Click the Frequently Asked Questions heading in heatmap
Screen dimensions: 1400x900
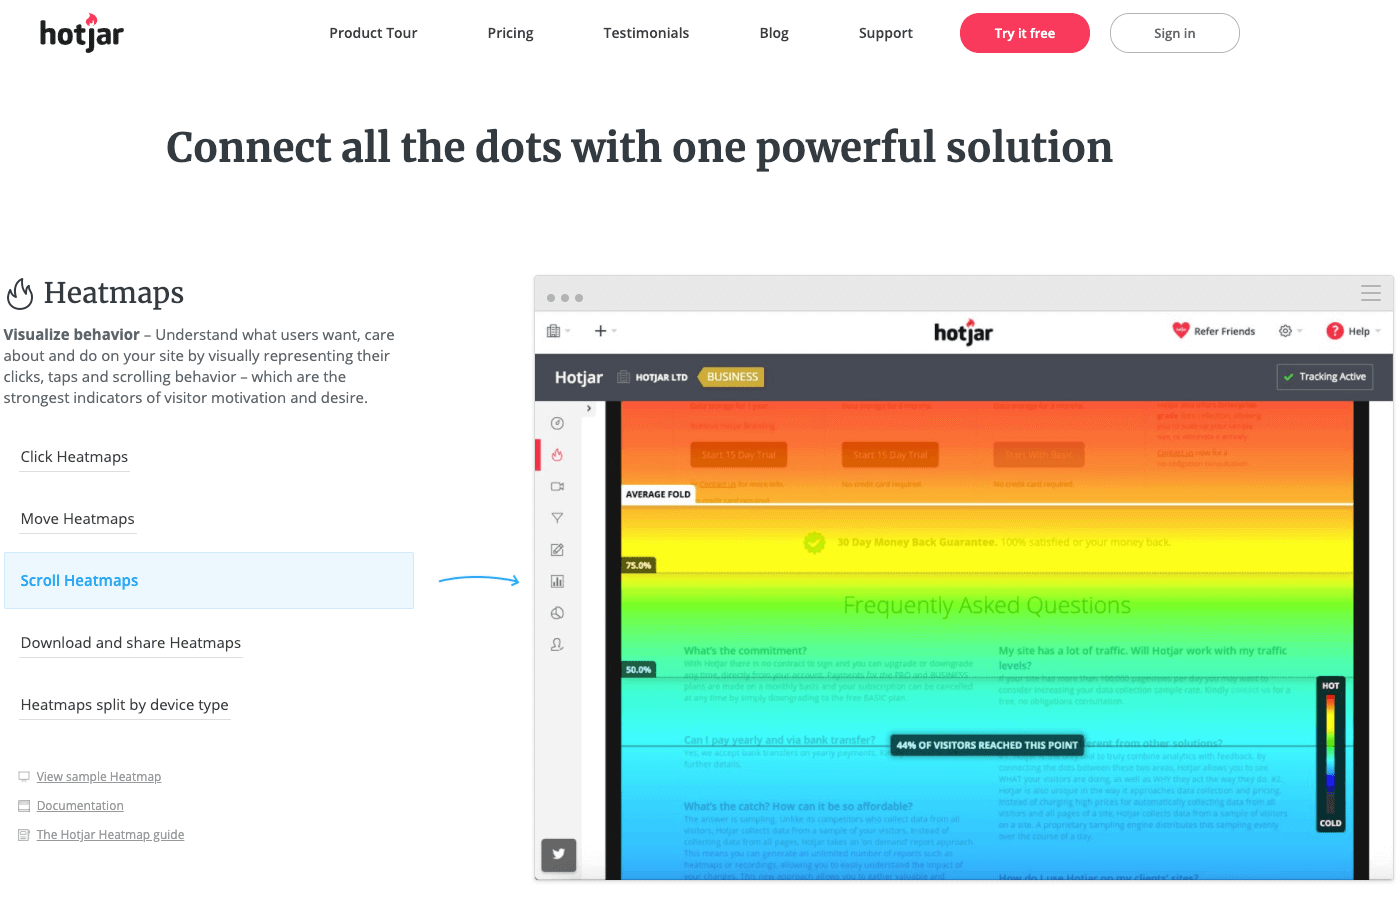tap(987, 605)
